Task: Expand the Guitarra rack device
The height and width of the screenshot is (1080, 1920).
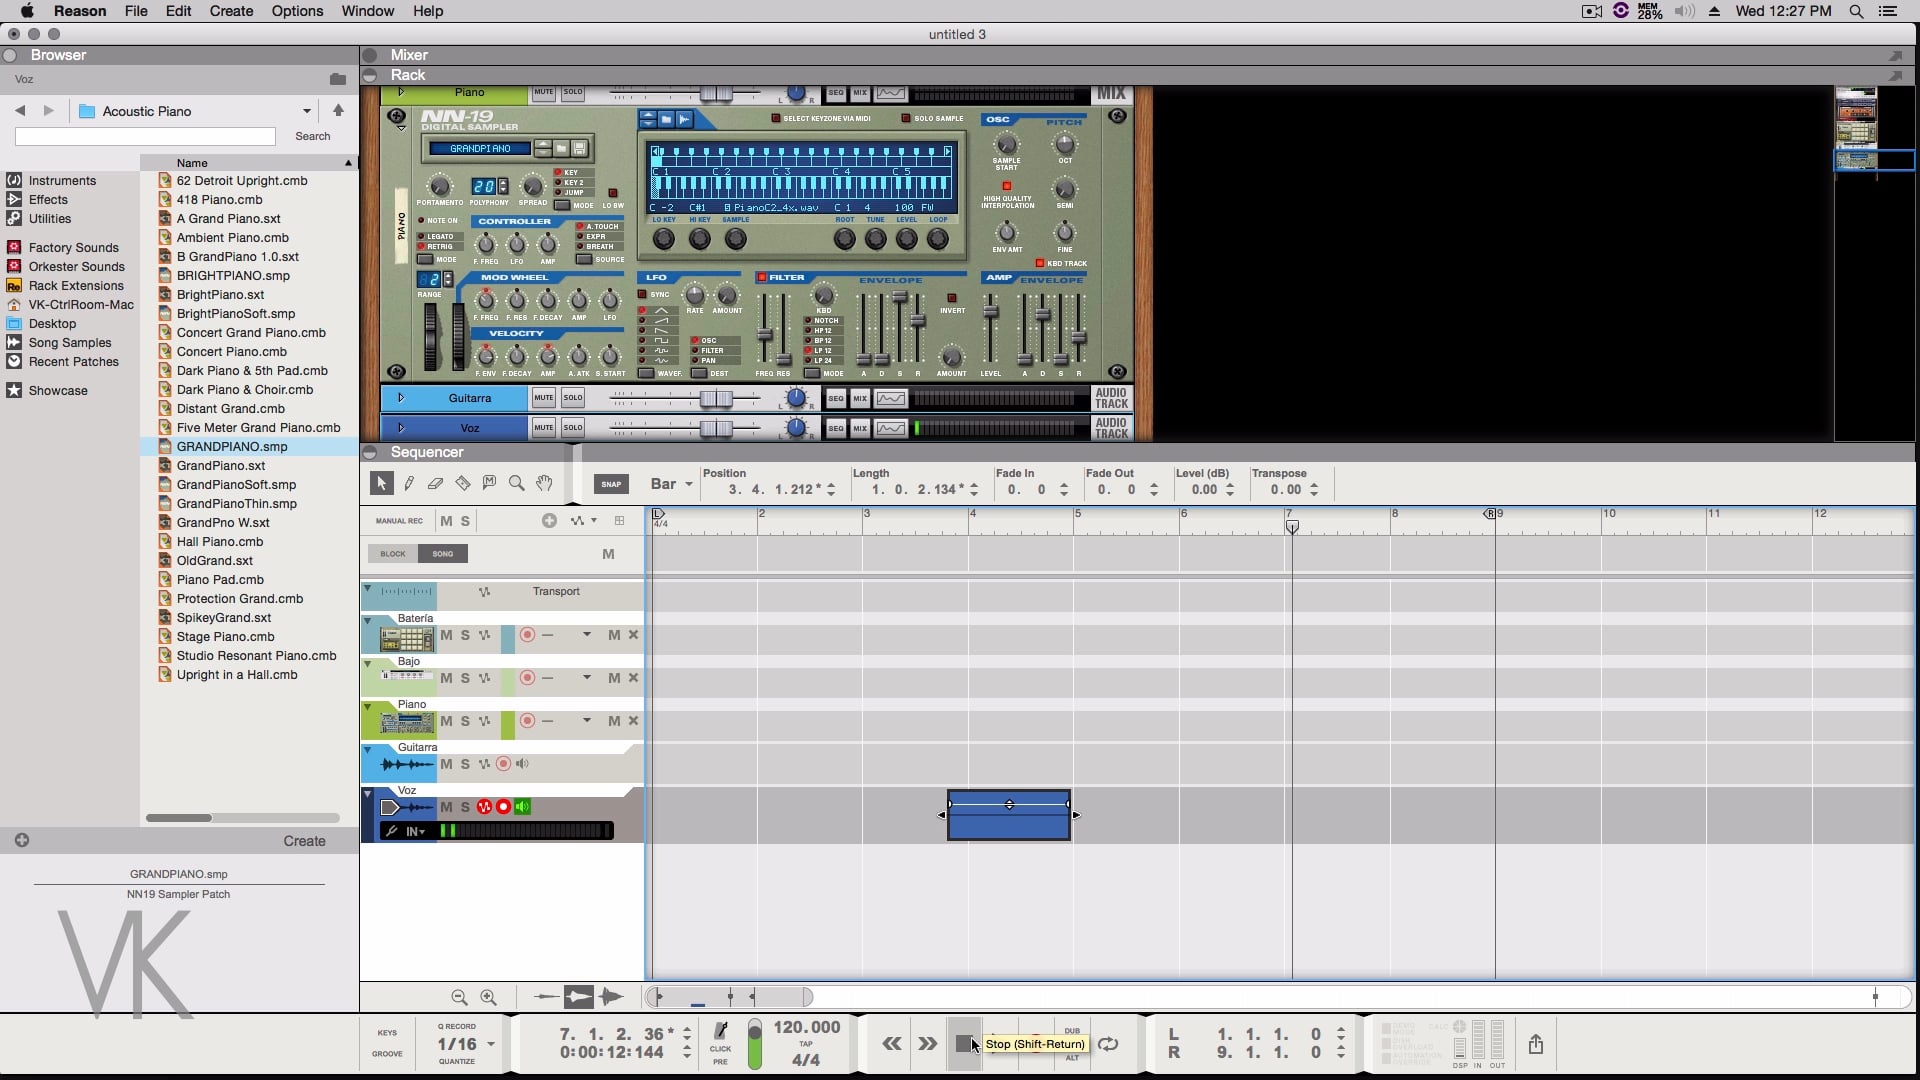Action: tap(401, 398)
